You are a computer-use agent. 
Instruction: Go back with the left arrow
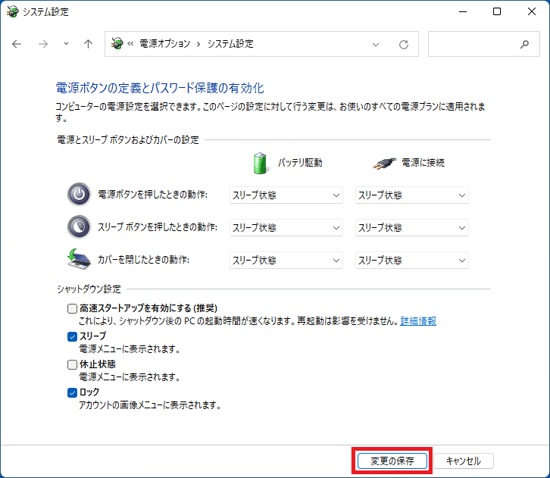pos(16,44)
